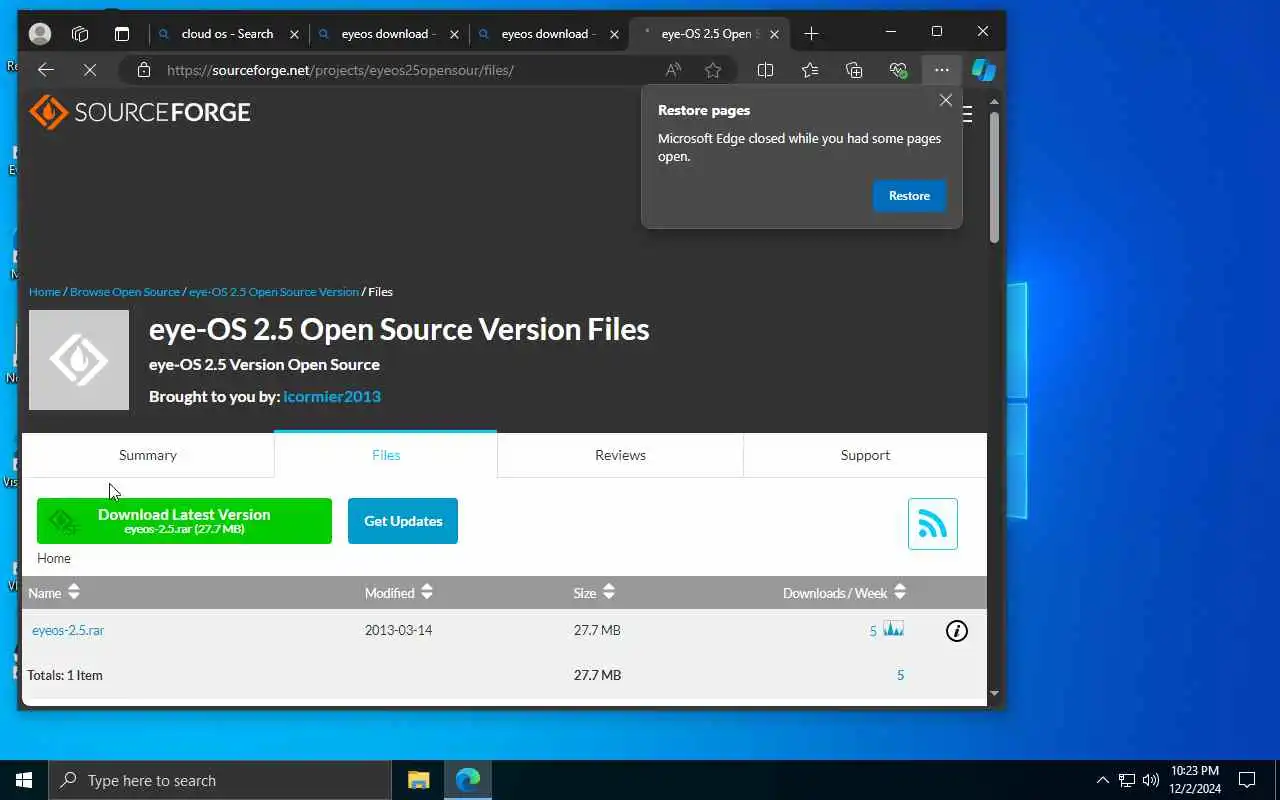Click the address bar URL field

tap(400, 70)
